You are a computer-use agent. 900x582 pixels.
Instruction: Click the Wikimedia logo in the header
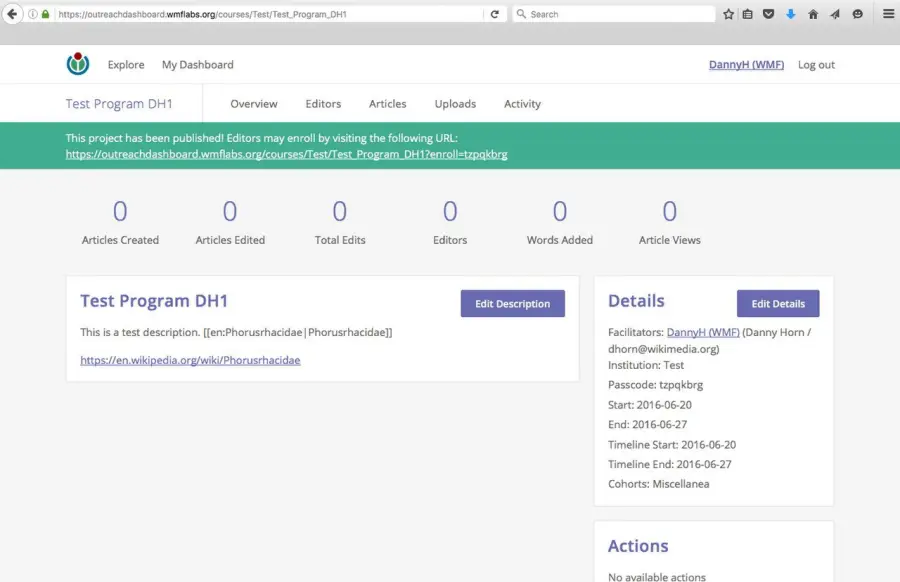77,64
